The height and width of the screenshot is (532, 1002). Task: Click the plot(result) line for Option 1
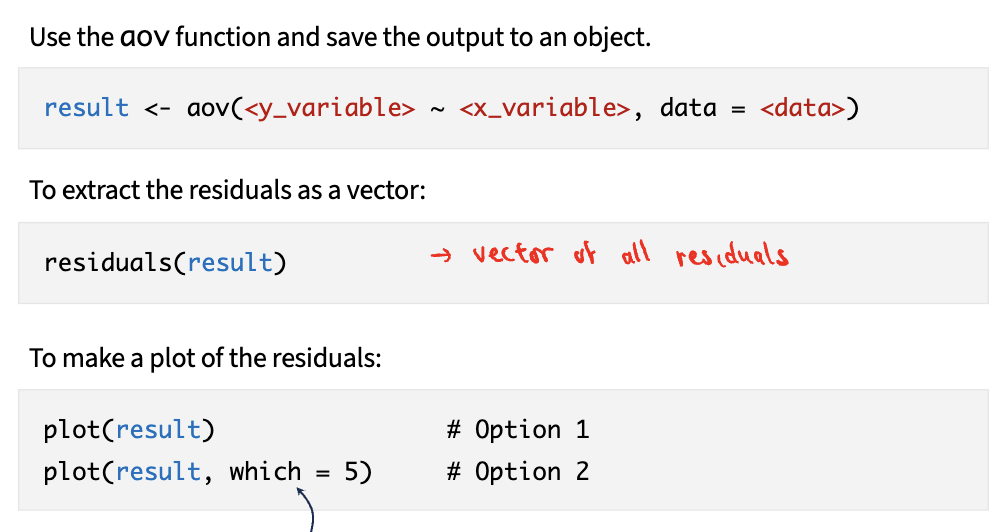(129, 430)
